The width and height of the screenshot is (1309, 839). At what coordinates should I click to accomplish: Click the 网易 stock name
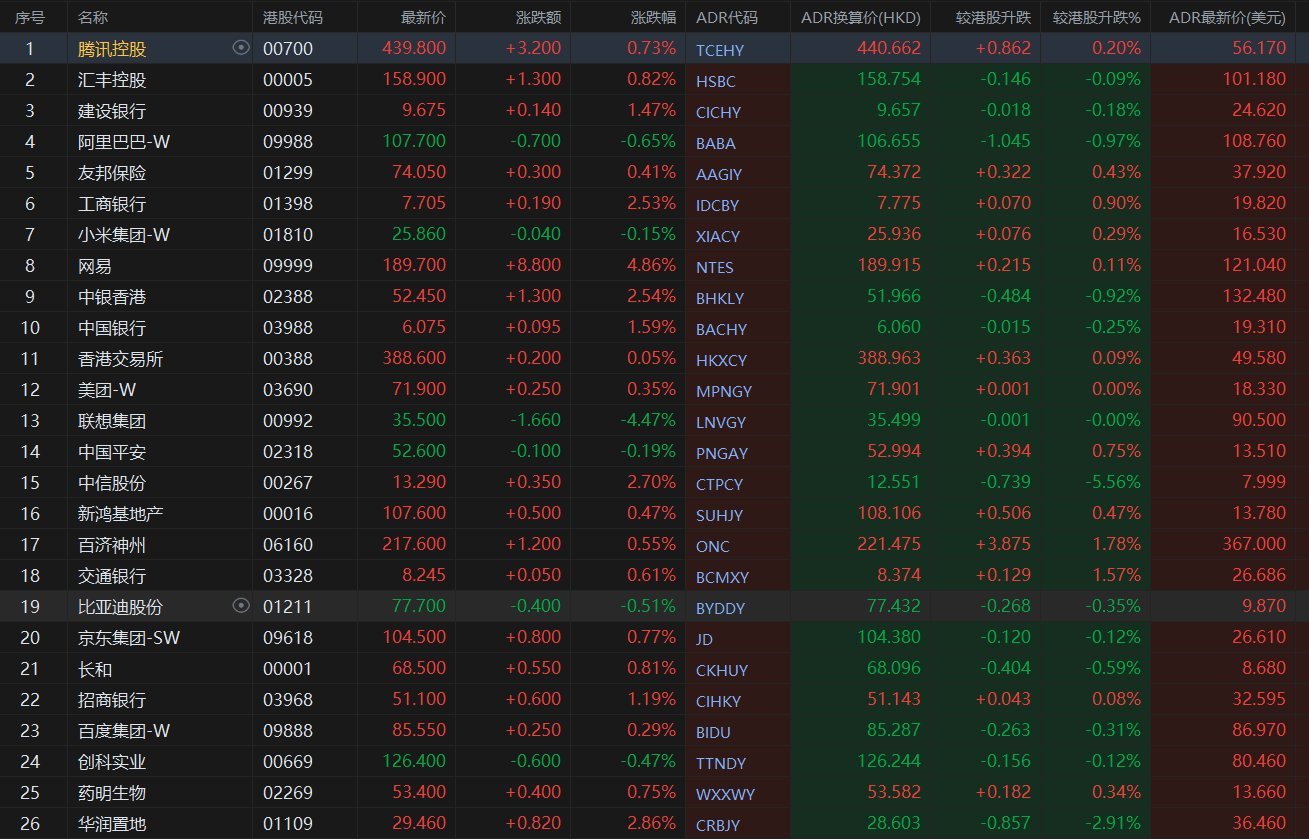[x=95, y=265]
